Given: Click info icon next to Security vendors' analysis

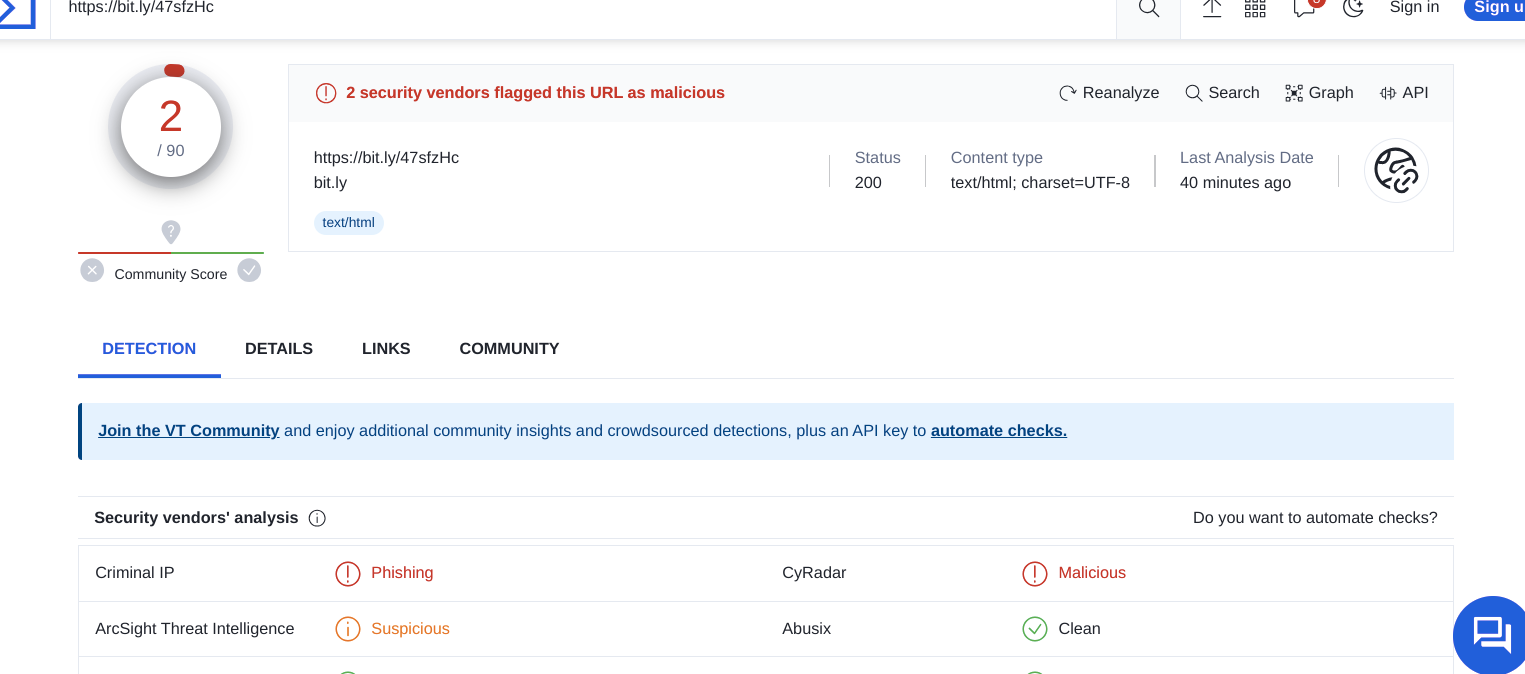Looking at the screenshot, I should click(317, 518).
